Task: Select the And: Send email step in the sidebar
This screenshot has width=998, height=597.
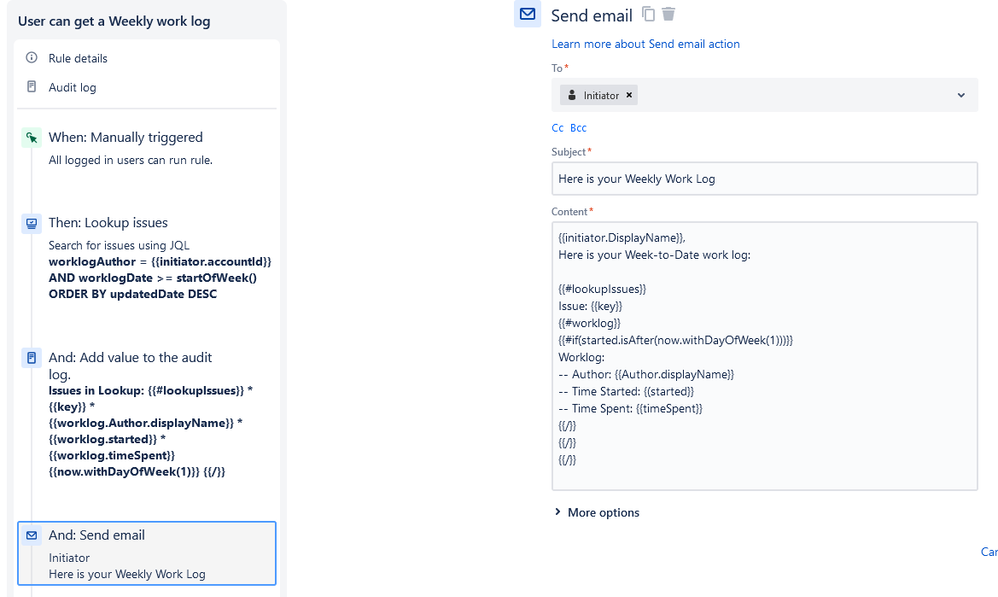Action: (146, 553)
